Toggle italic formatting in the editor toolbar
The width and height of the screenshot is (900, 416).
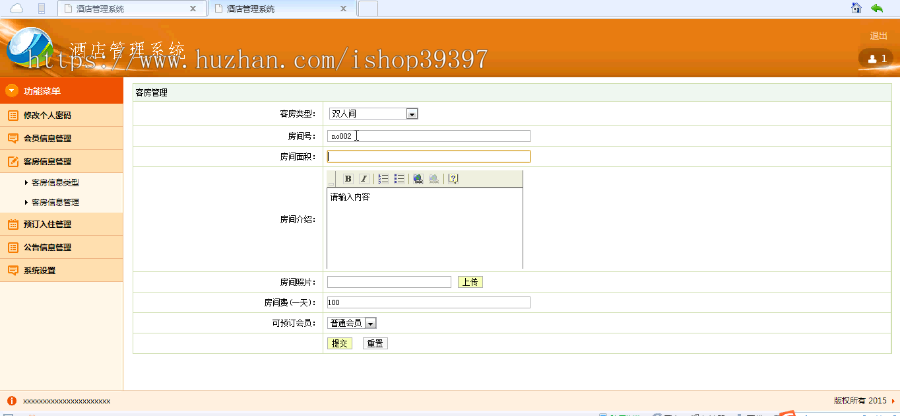click(363, 178)
